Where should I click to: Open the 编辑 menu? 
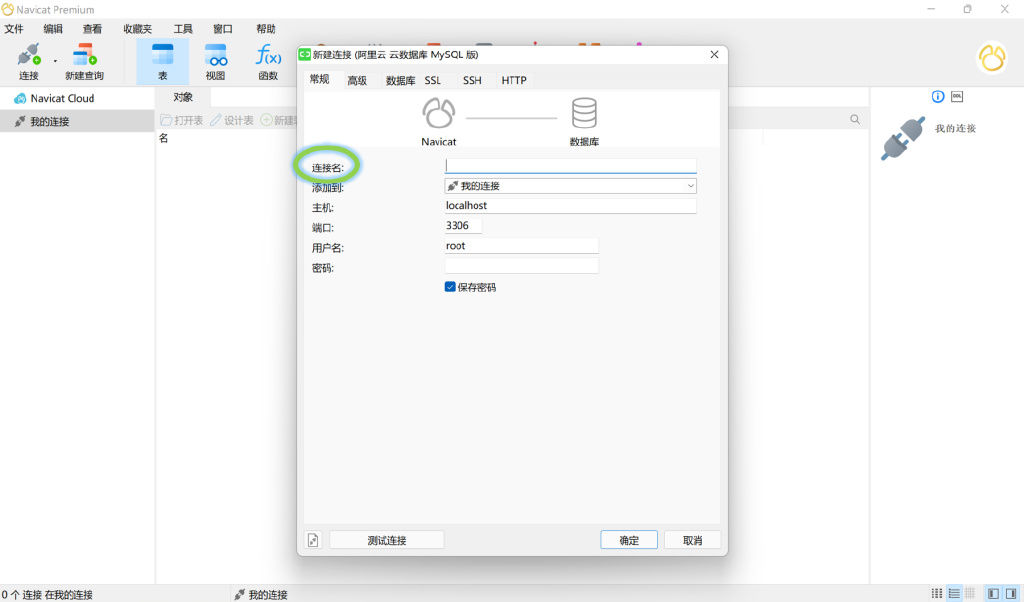pyautogui.click(x=53, y=29)
